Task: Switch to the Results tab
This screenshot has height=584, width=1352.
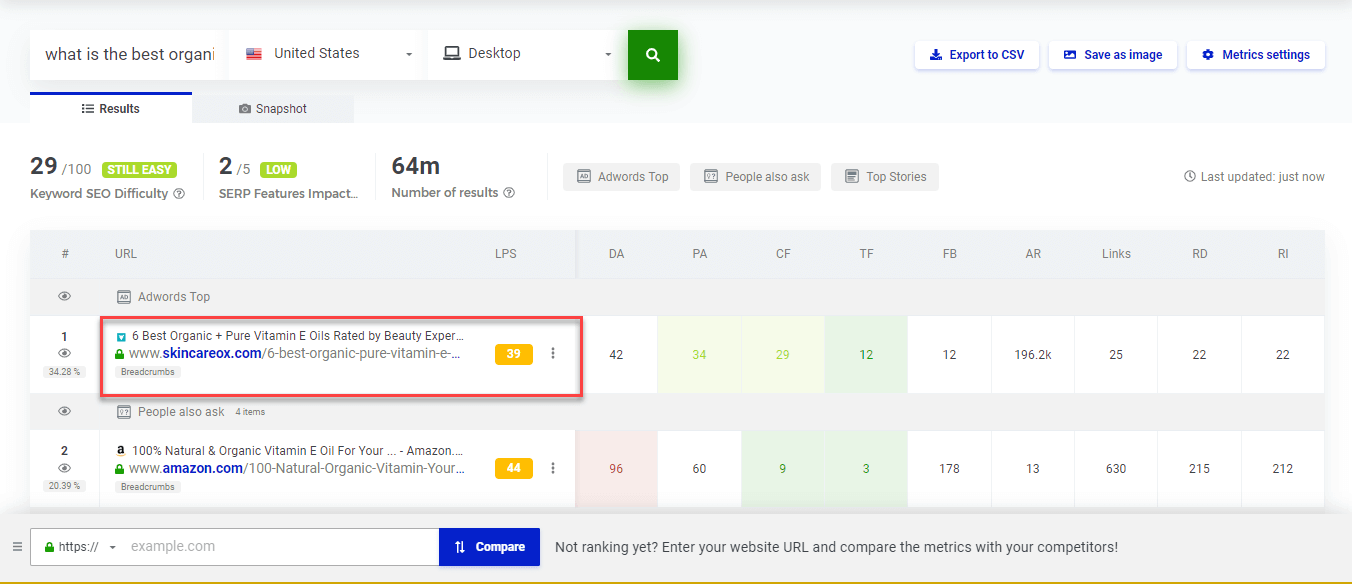Action: 111,108
